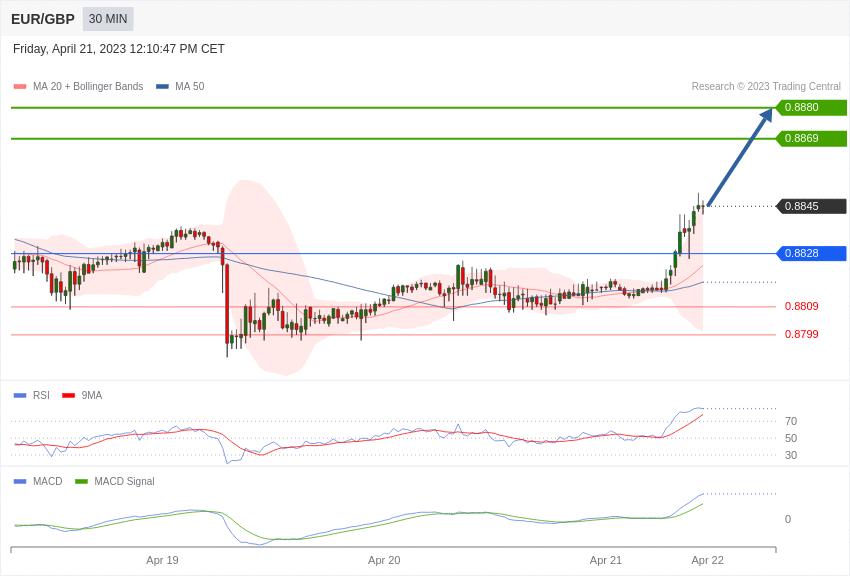Click the MA 20 + Bollinger Bands legend swatch
The image size is (850, 576).
(20, 87)
